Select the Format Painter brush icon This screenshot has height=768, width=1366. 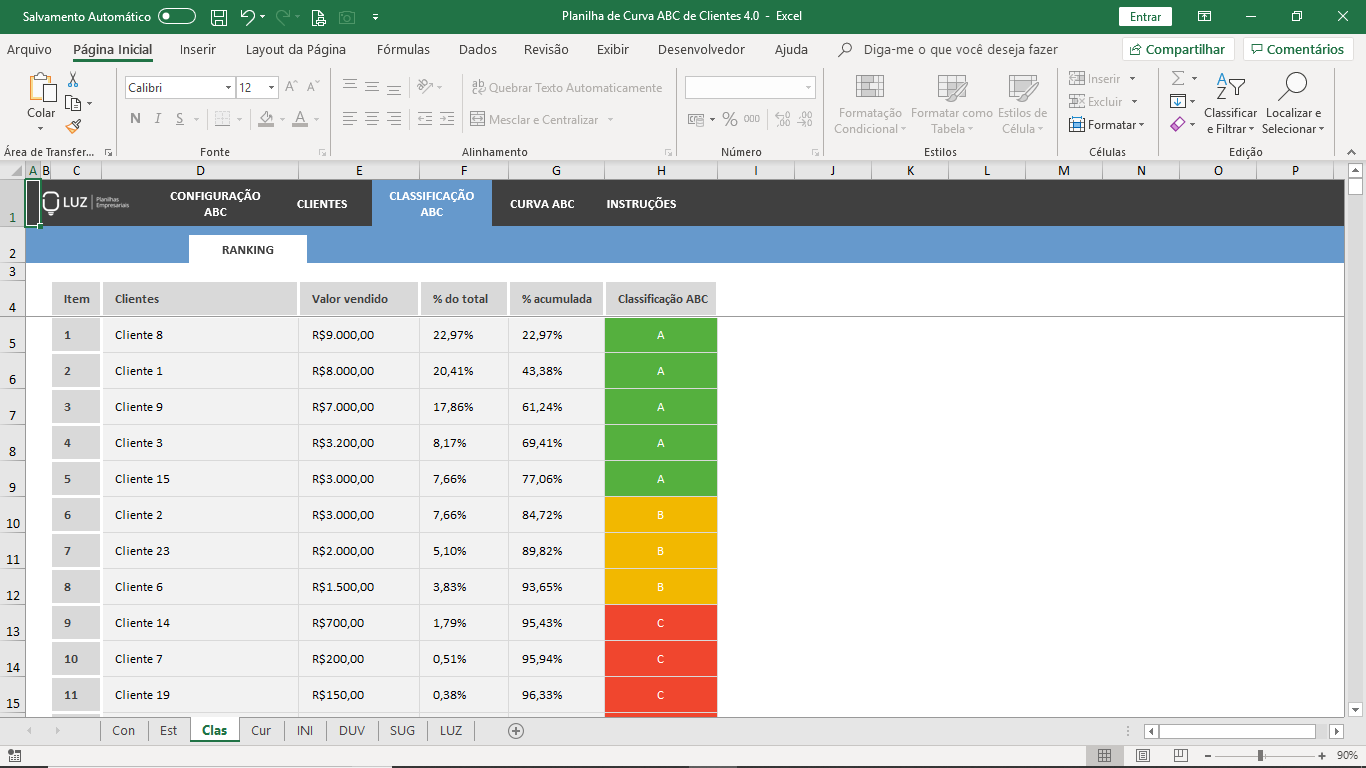73,126
